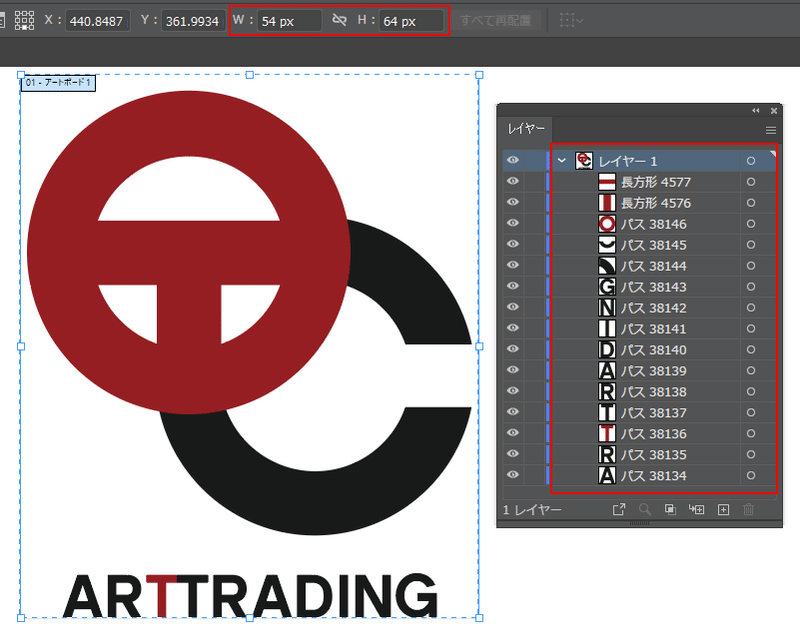Screen dimensions: 800x633
Task: Hide the レイヤー 1 layer
Action: [x=513, y=160]
